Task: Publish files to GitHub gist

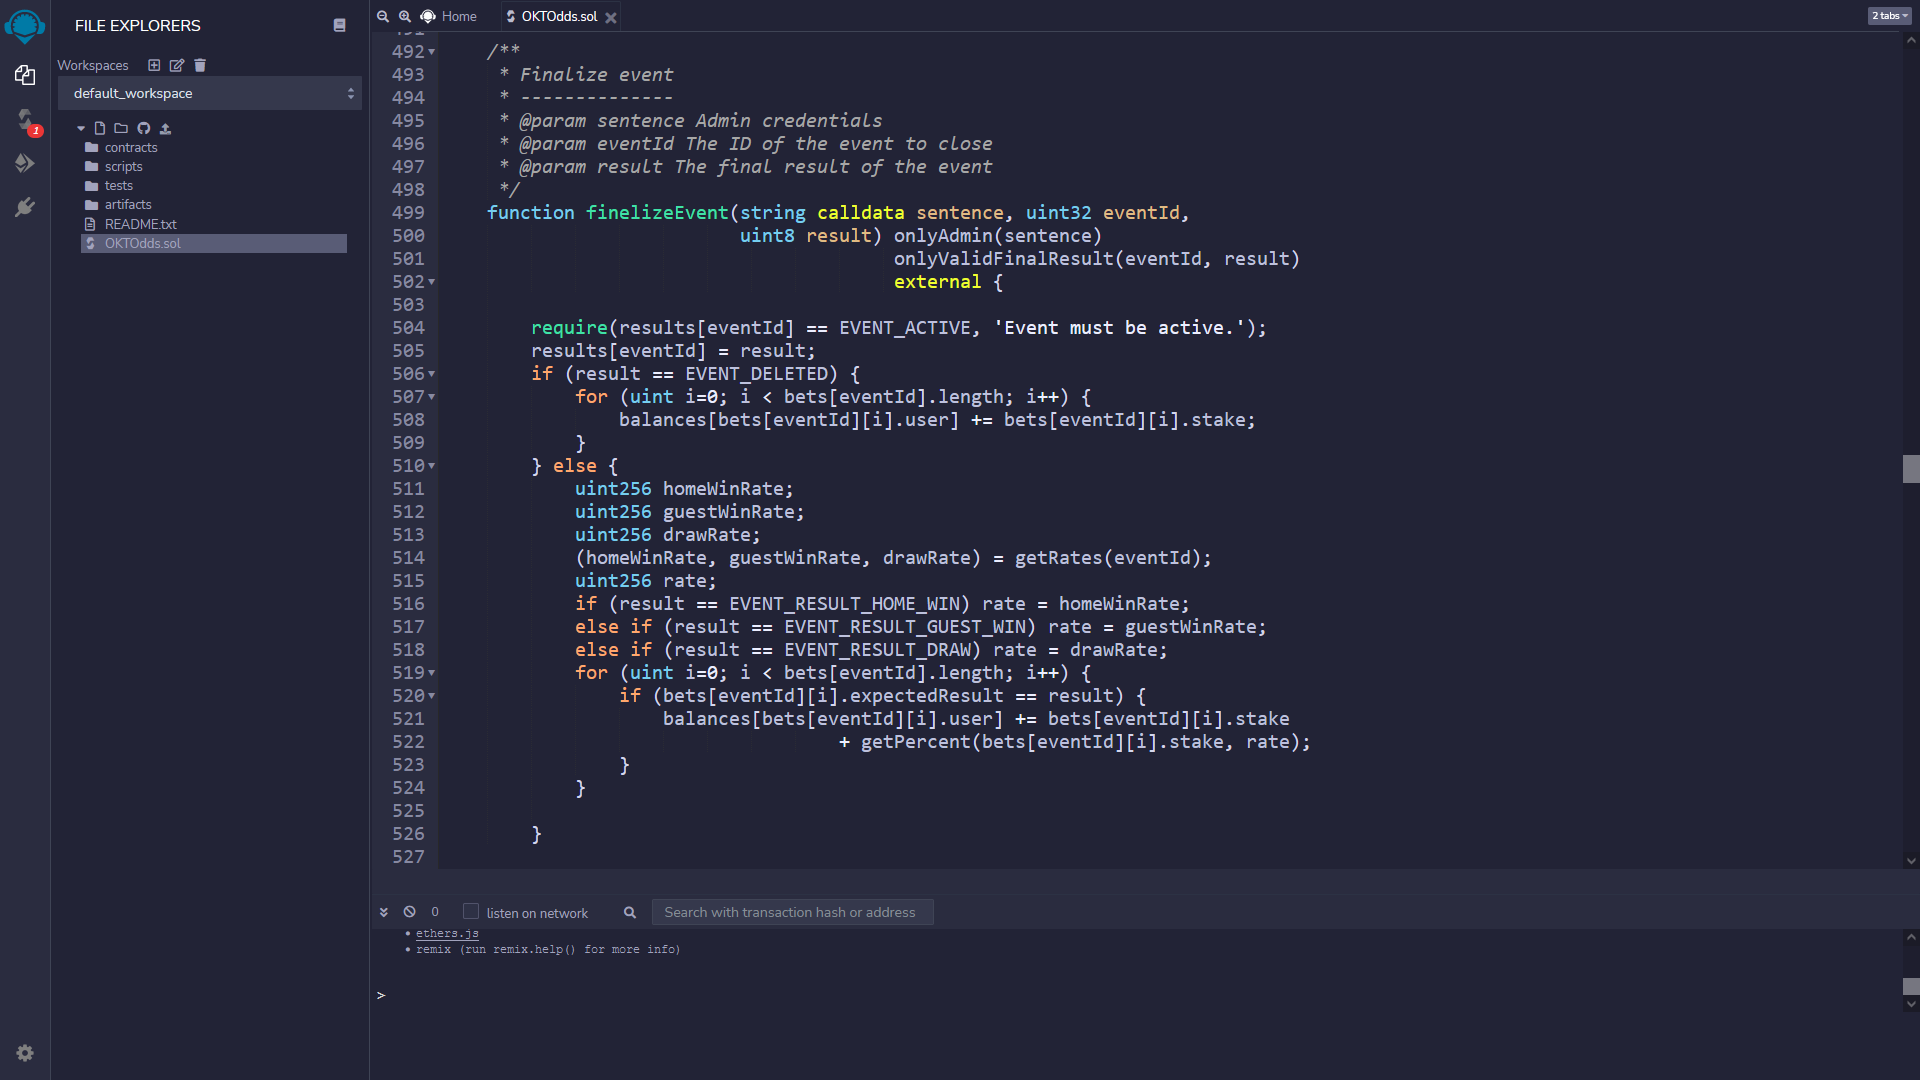Action: (x=143, y=128)
